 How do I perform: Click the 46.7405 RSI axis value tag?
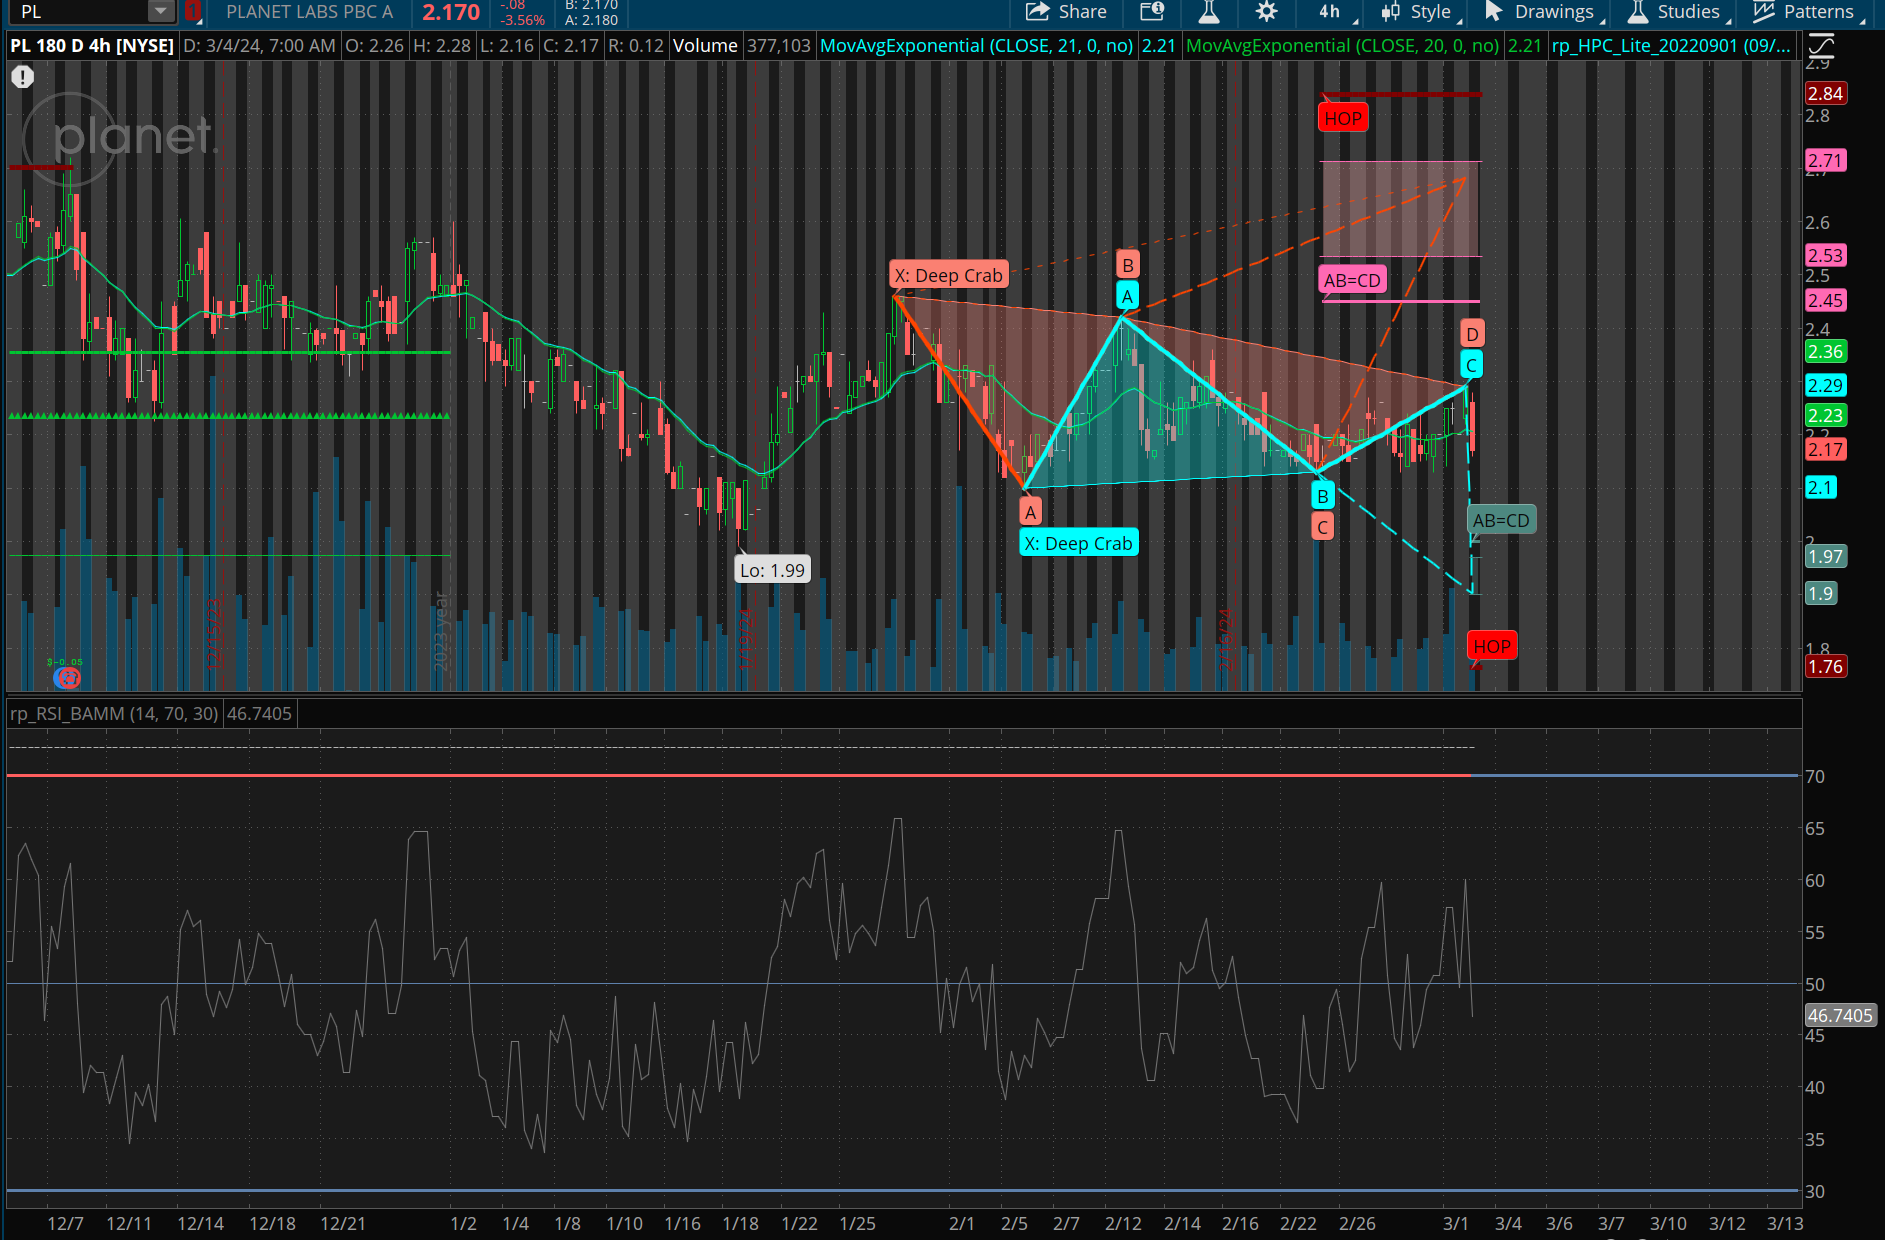point(1840,1016)
